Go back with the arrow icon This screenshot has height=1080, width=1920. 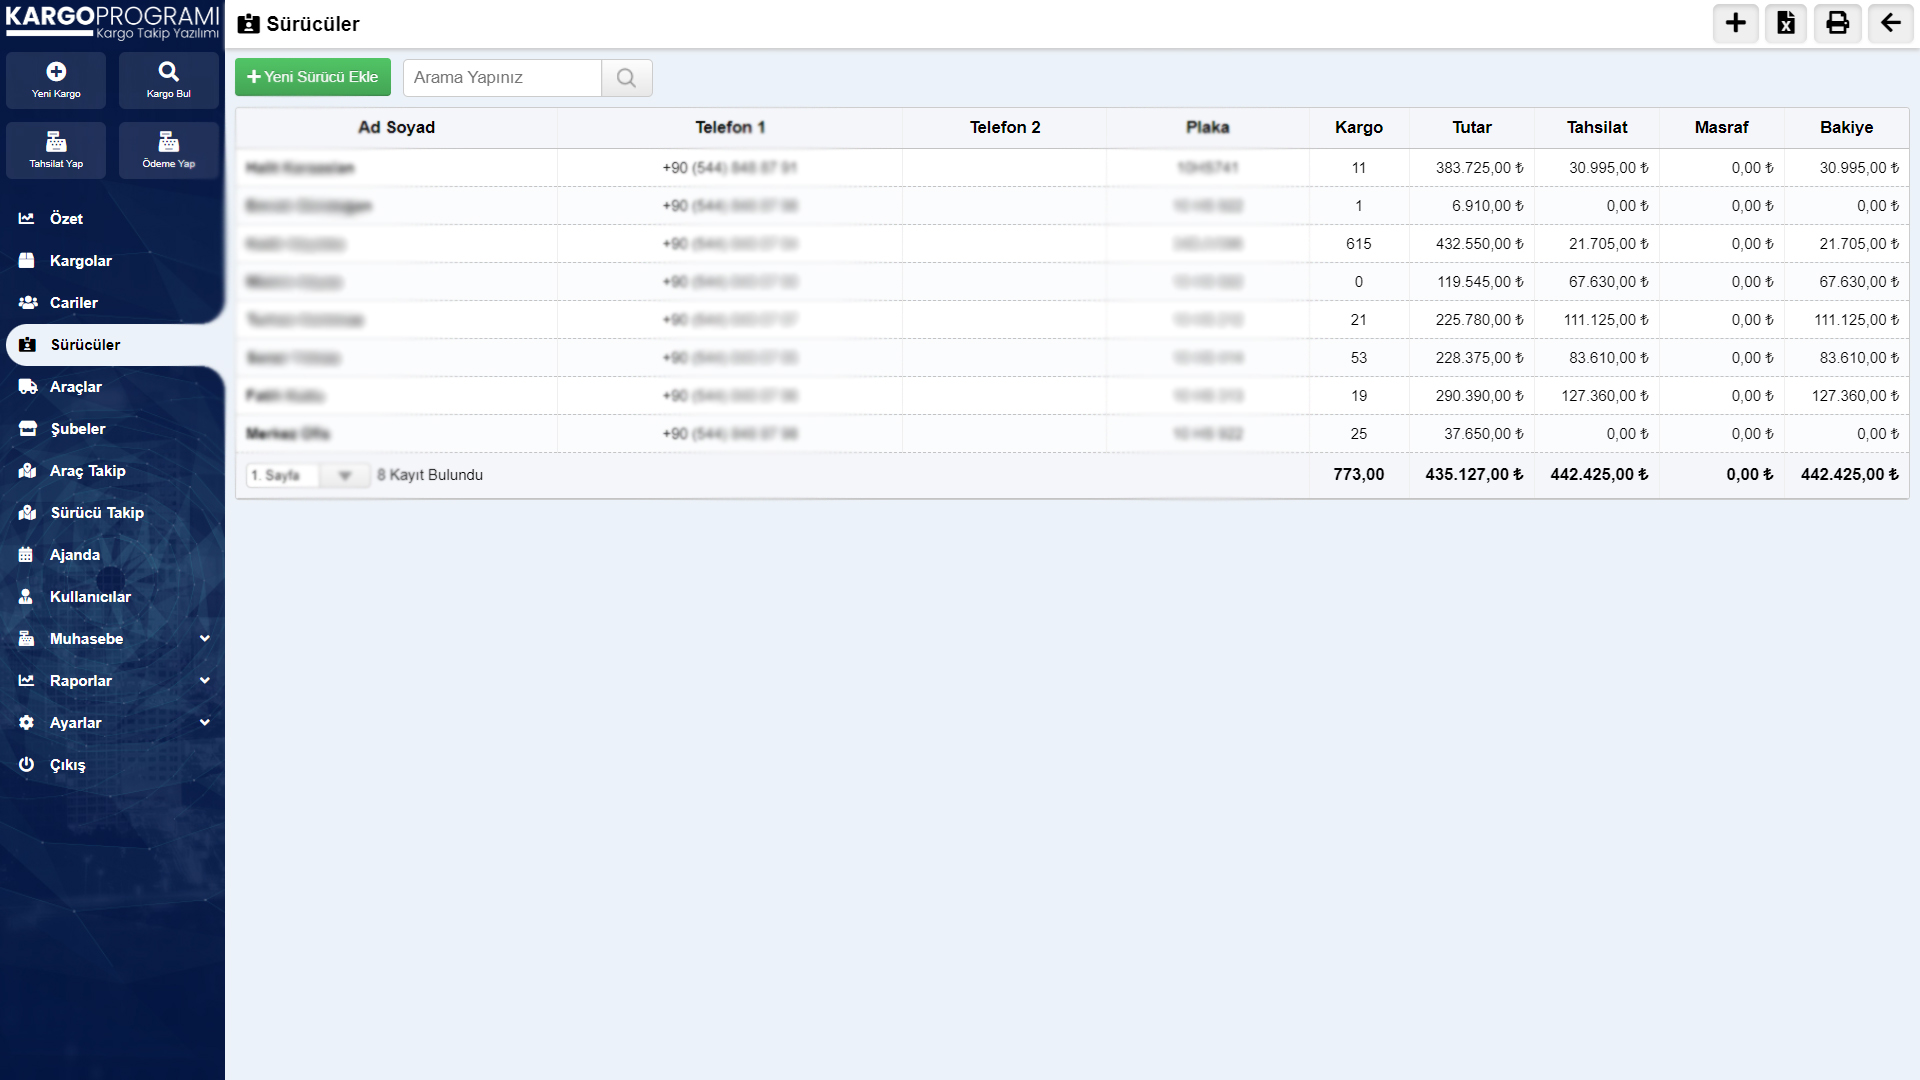pyautogui.click(x=1891, y=23)
